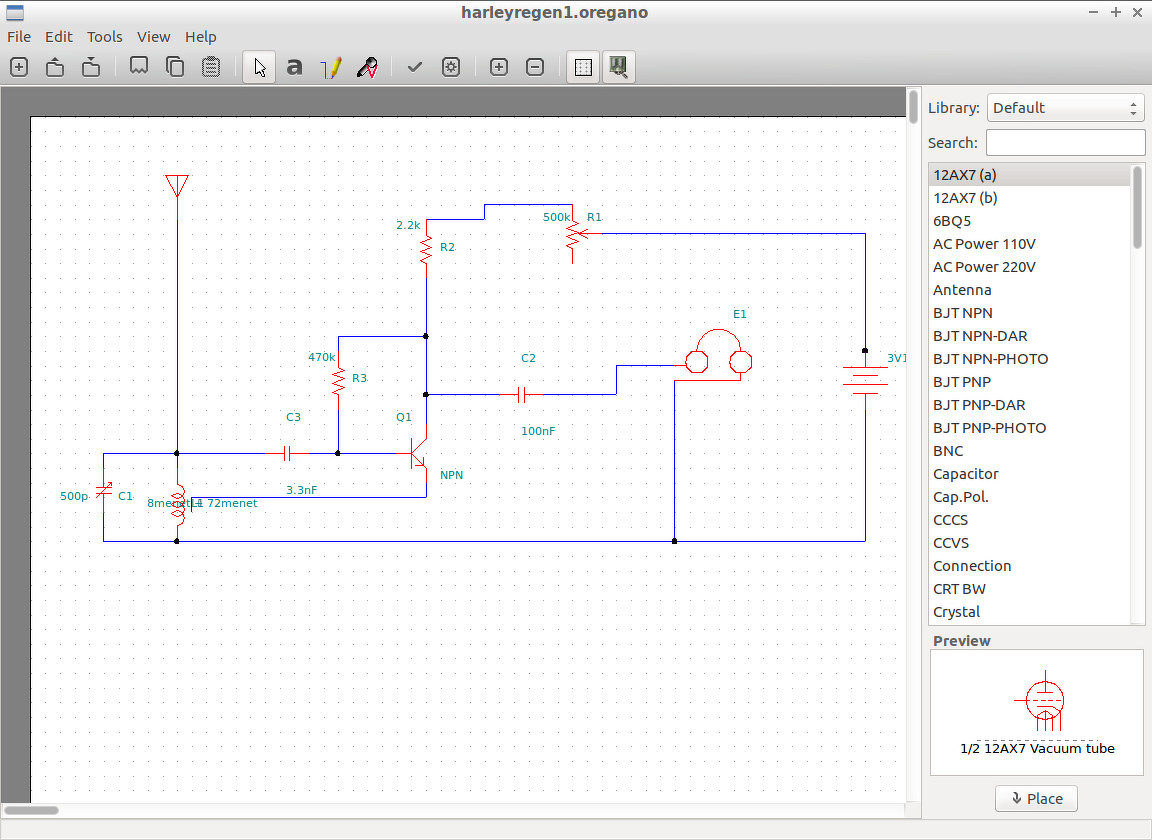This screenshot has width=1152, height=840.
Task: Open the Edit menu
Action: pos(59,37)
